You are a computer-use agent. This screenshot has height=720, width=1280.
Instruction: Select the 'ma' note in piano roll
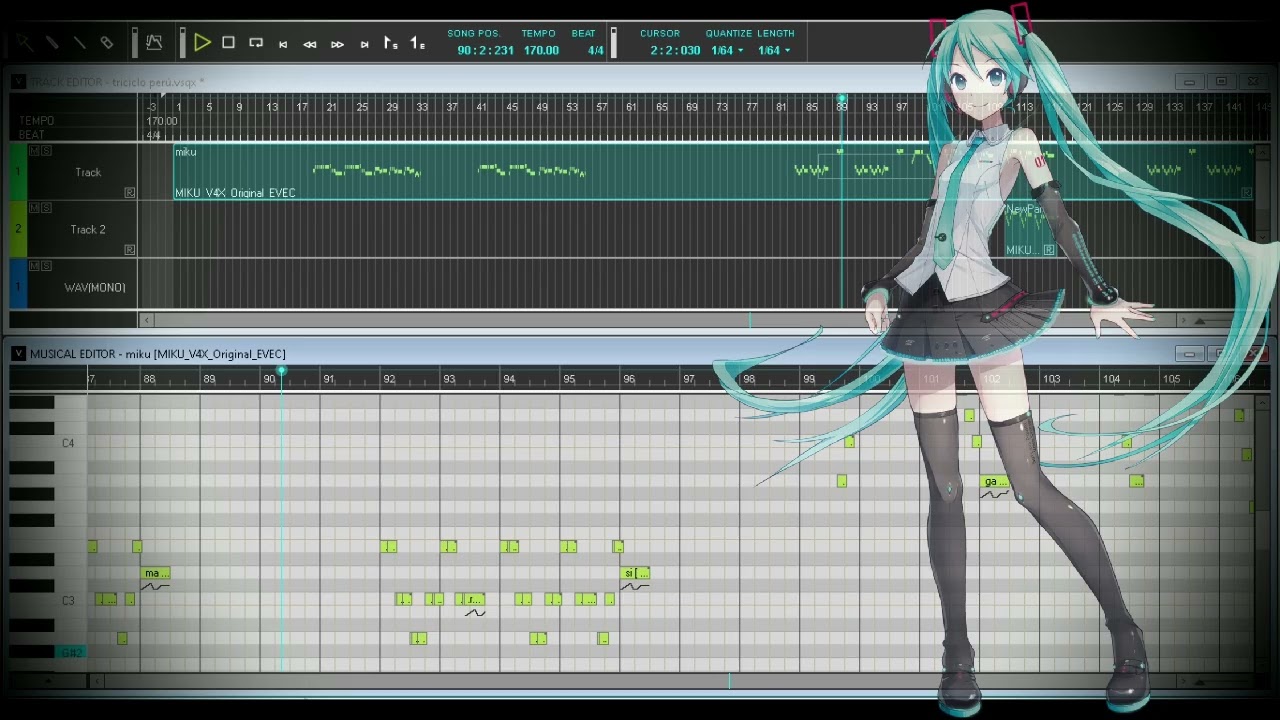tap(156, 573)
